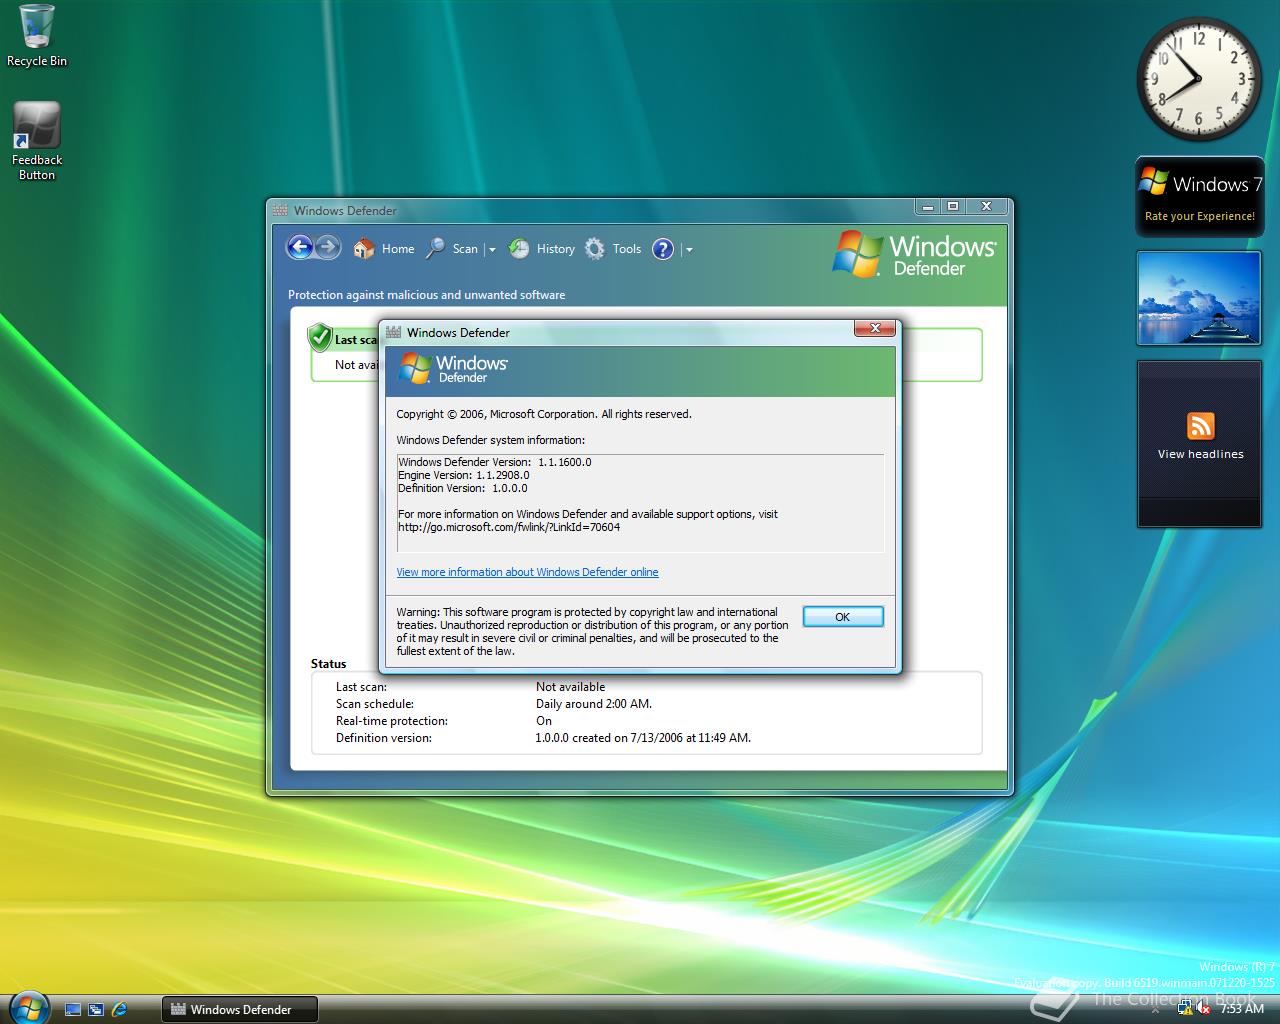Screen dimensions: 1280x1024
Task: Click the muted volume tray icon
Action: tap(1204, 1009)
